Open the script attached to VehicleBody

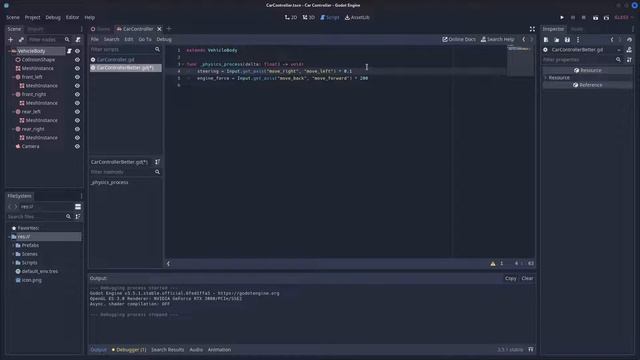[69, 51]
